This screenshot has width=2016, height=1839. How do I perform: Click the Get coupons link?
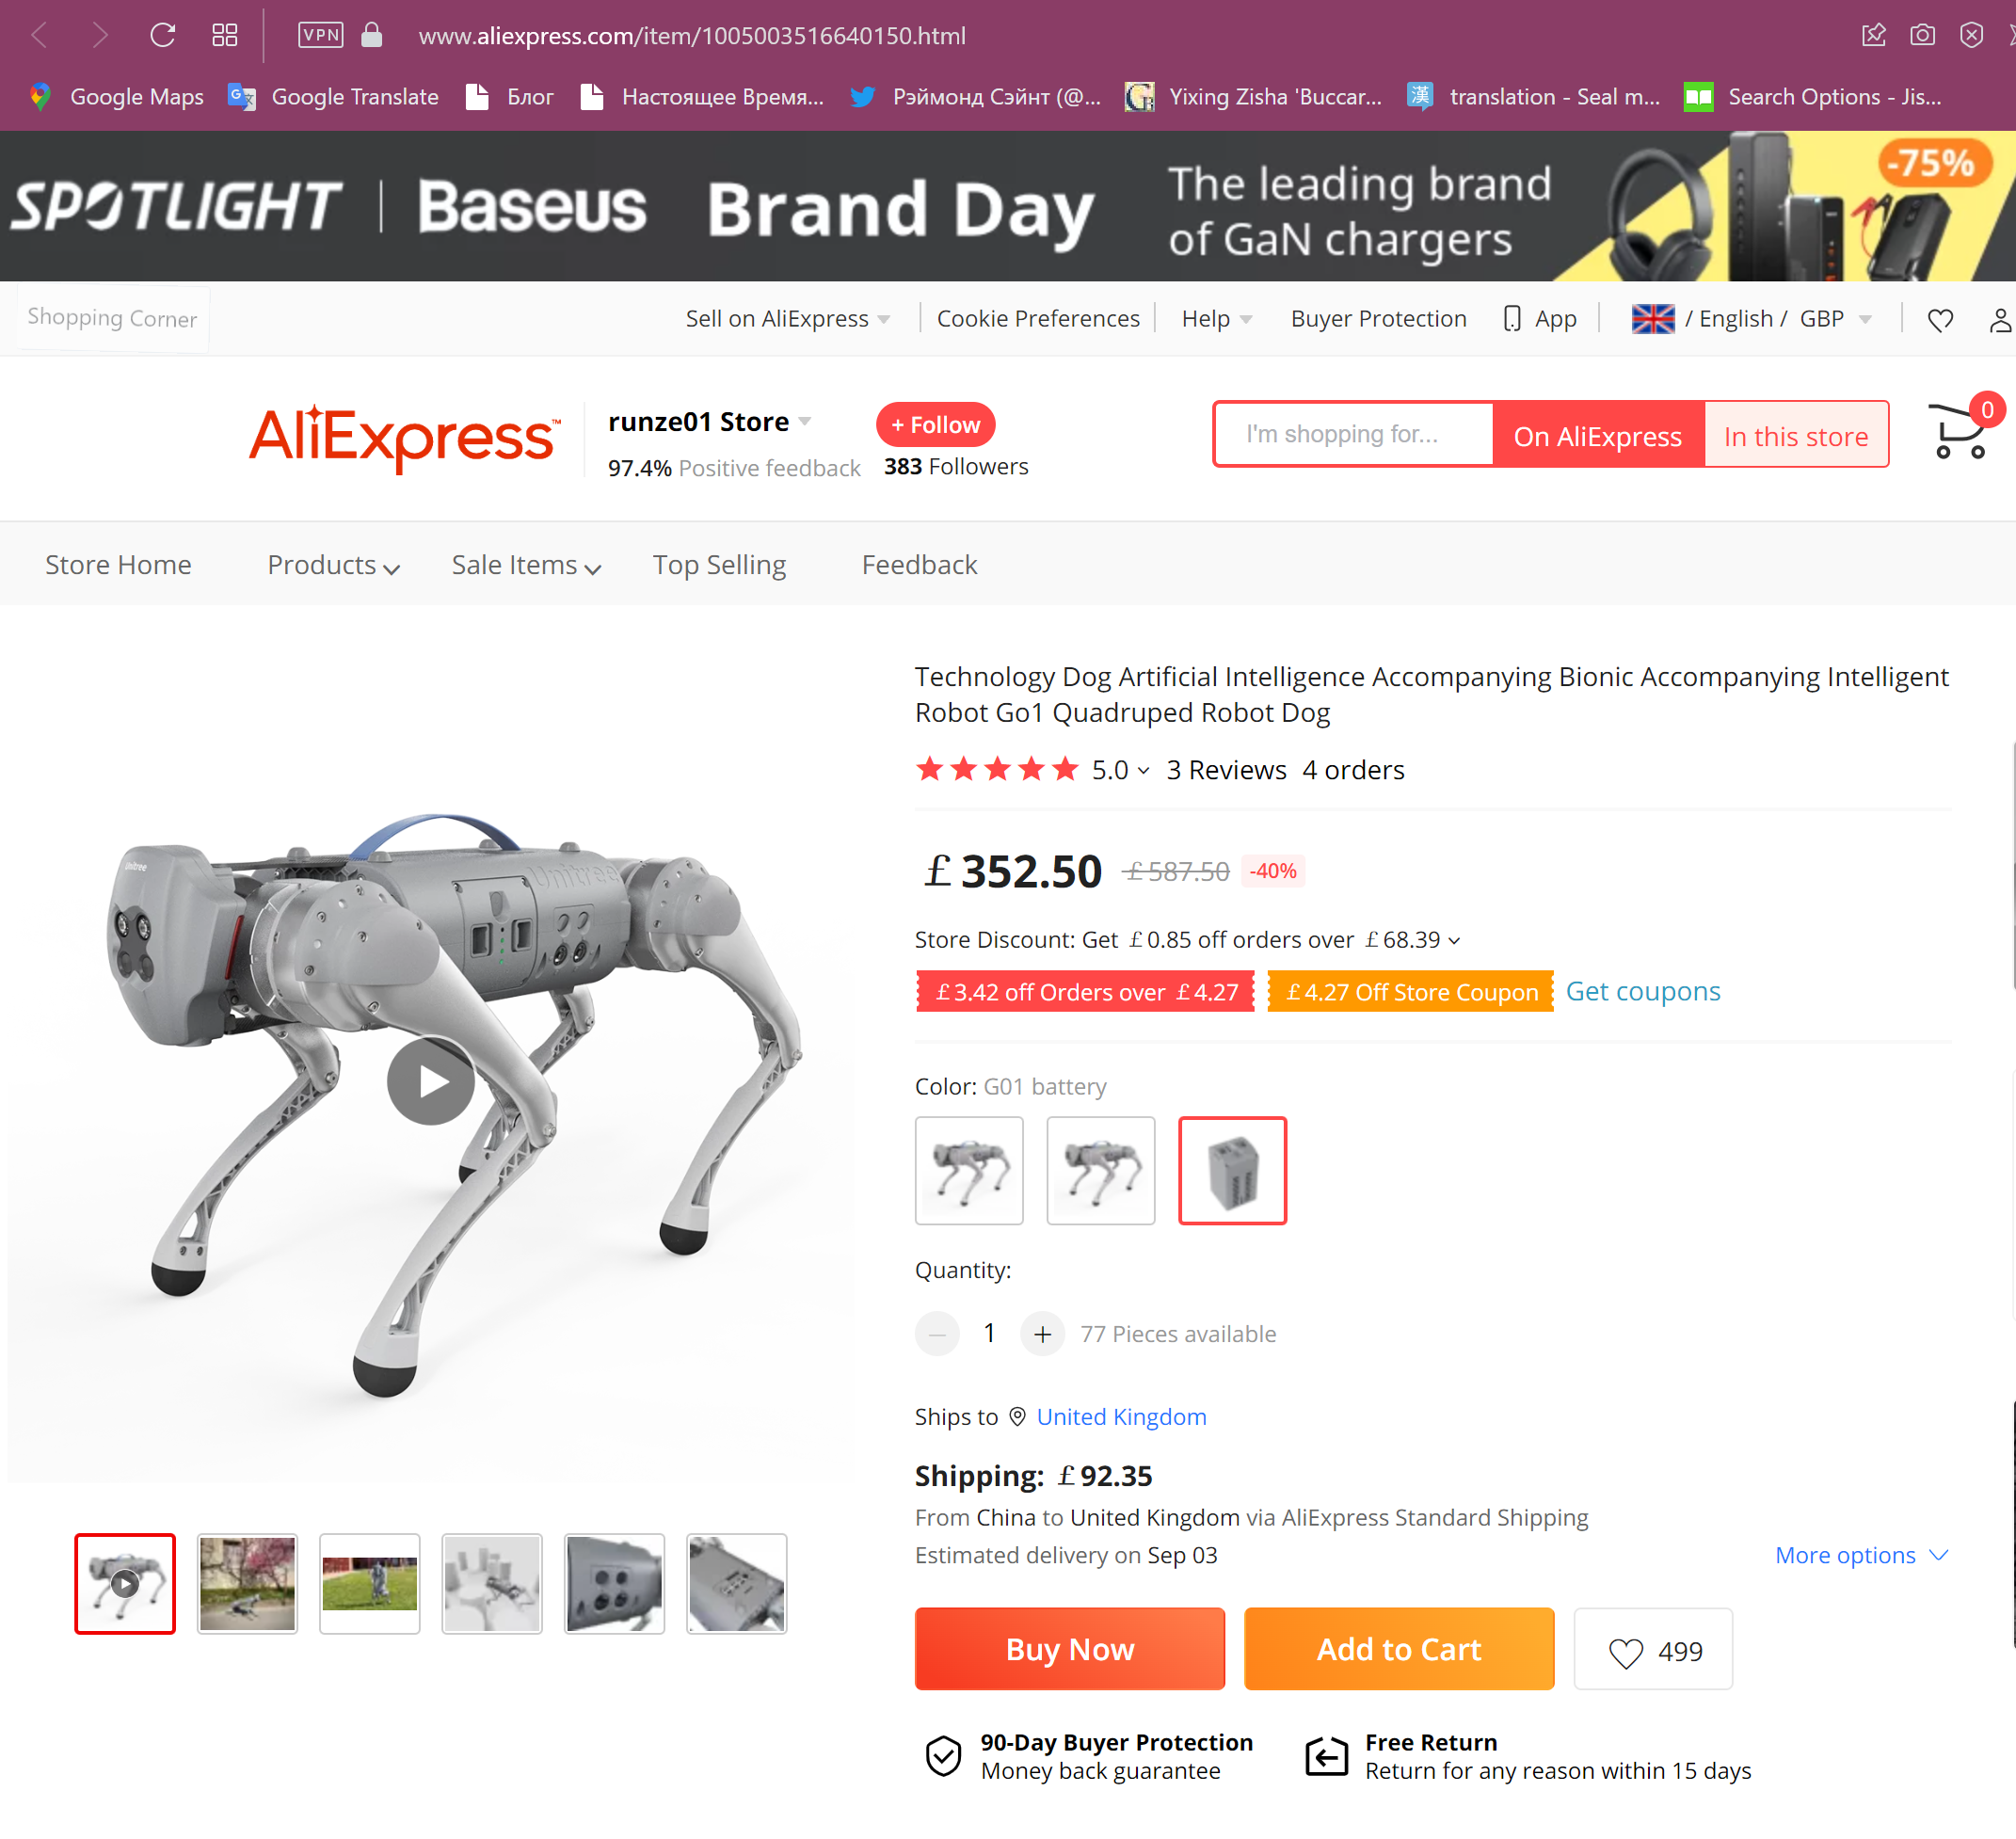[x=1643, y=991]
